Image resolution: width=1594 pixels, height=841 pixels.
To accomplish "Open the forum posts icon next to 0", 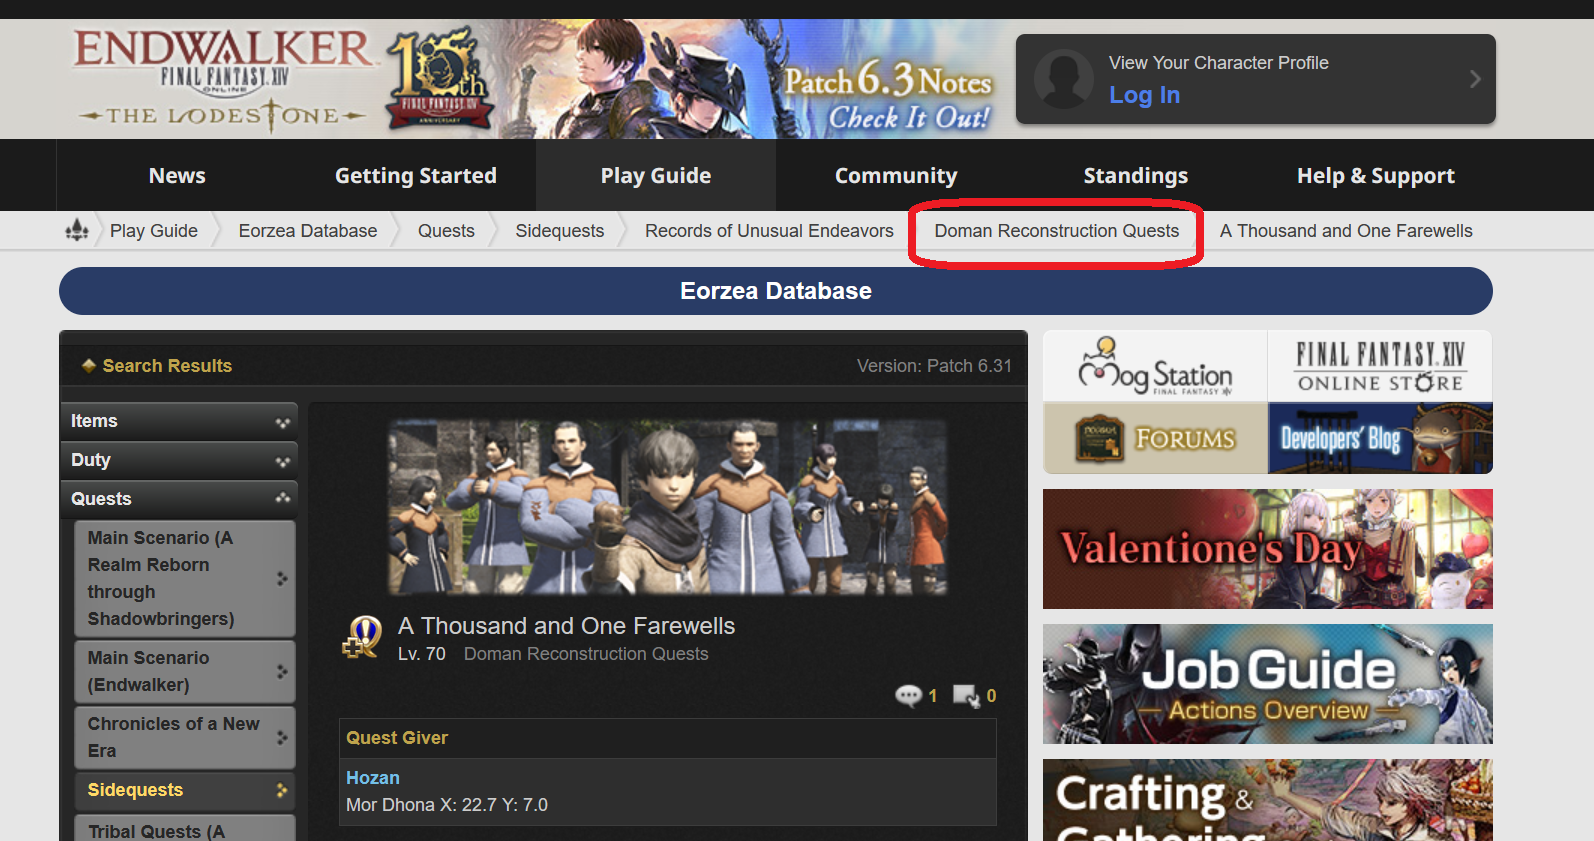I will tap(966, 696).
